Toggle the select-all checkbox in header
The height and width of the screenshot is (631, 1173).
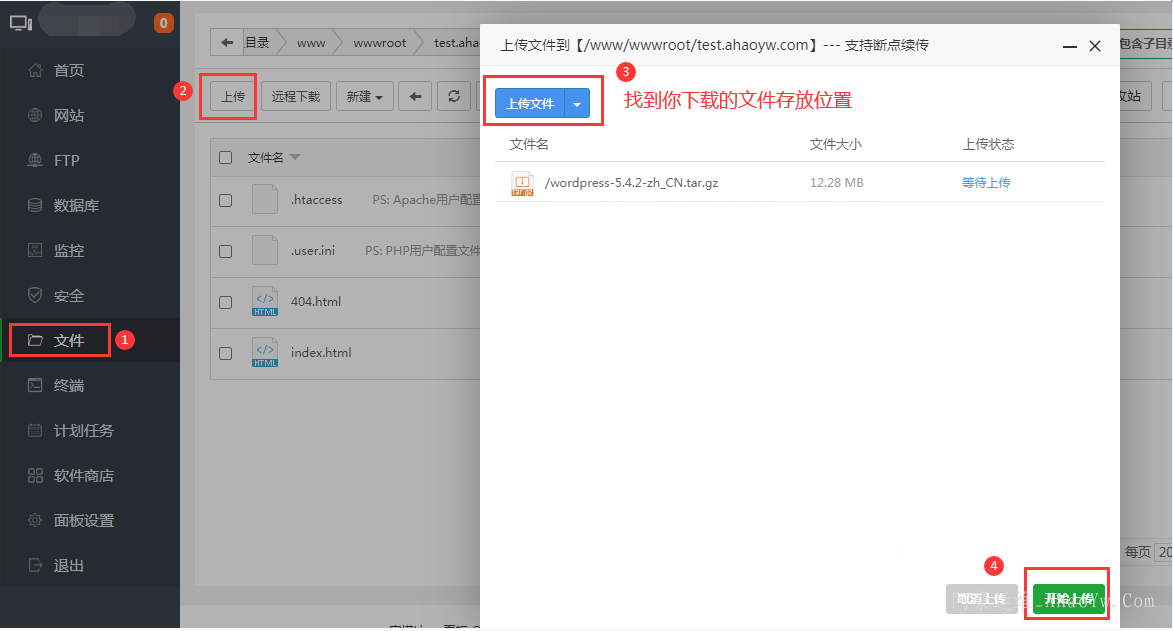[226, 157]
